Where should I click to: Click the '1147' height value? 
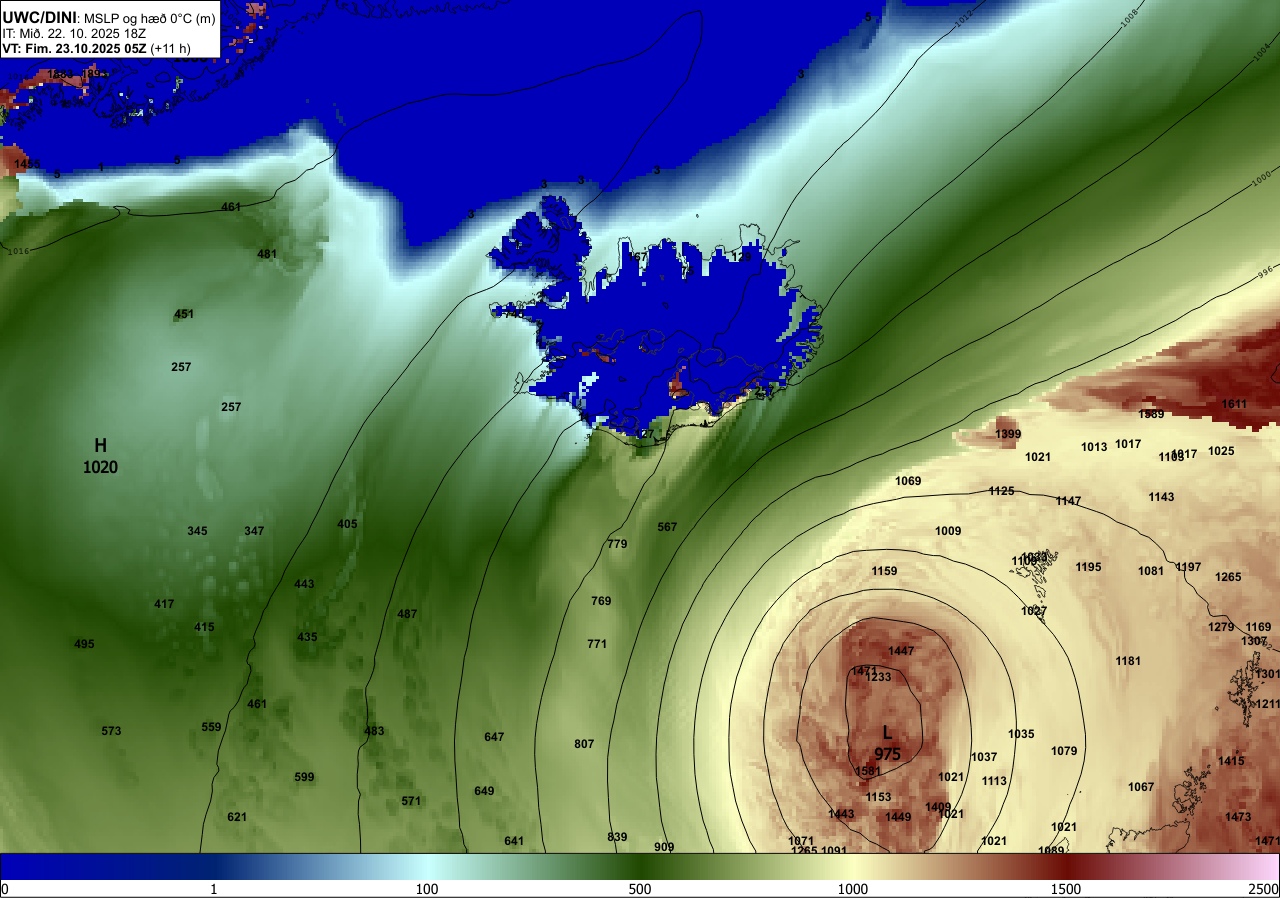pyautogui.click(x=1068, y=501)
